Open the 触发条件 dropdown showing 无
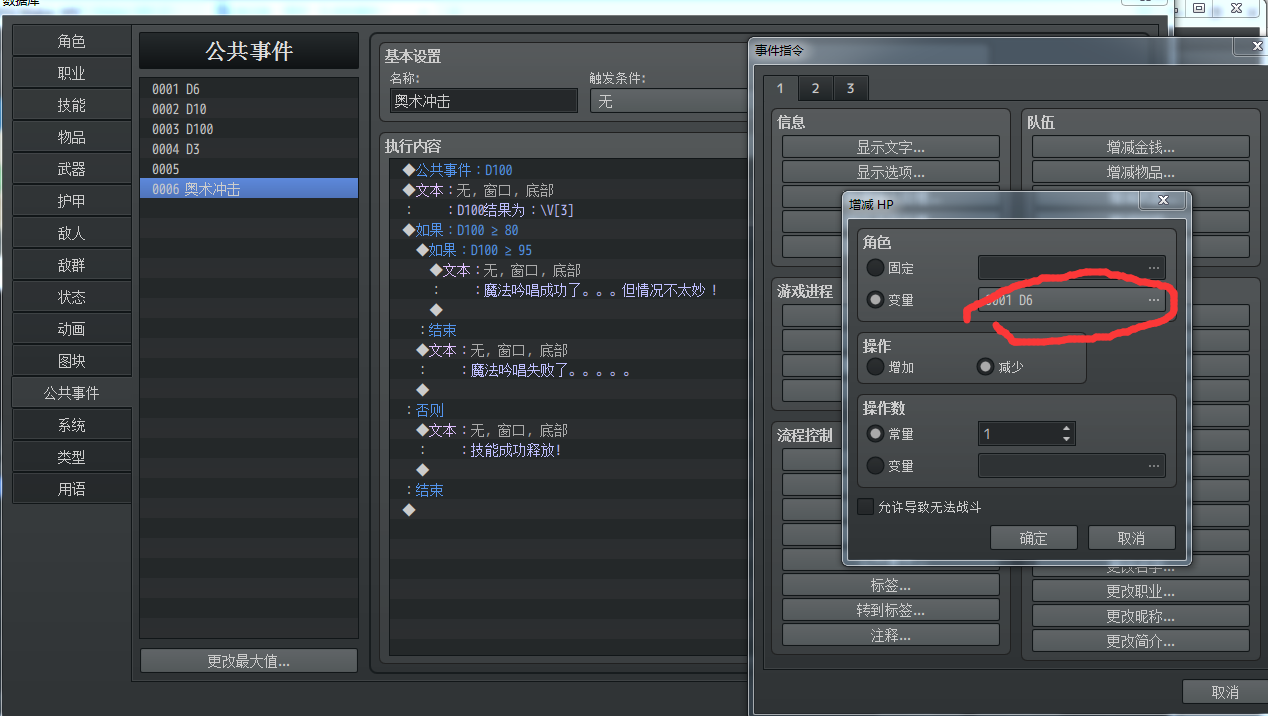1268x716 pixels. [668, 101]
